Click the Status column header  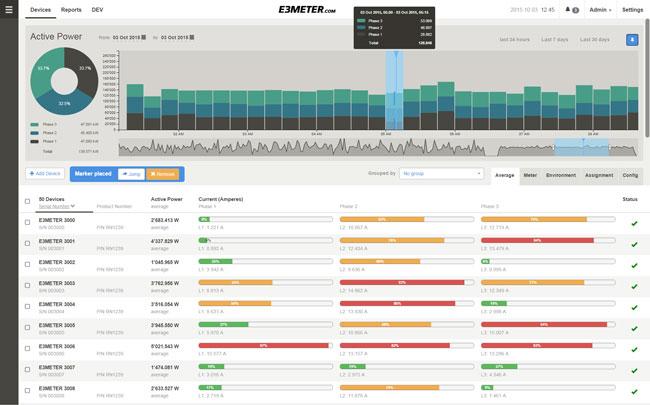point(630,199)
